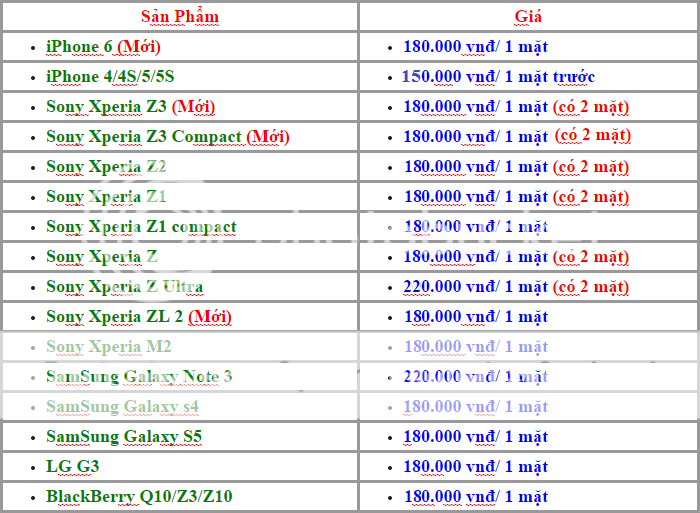Screen dimensions: 700x513
Task: Click the 'Giá' column header
Action: tap(528, 17)
